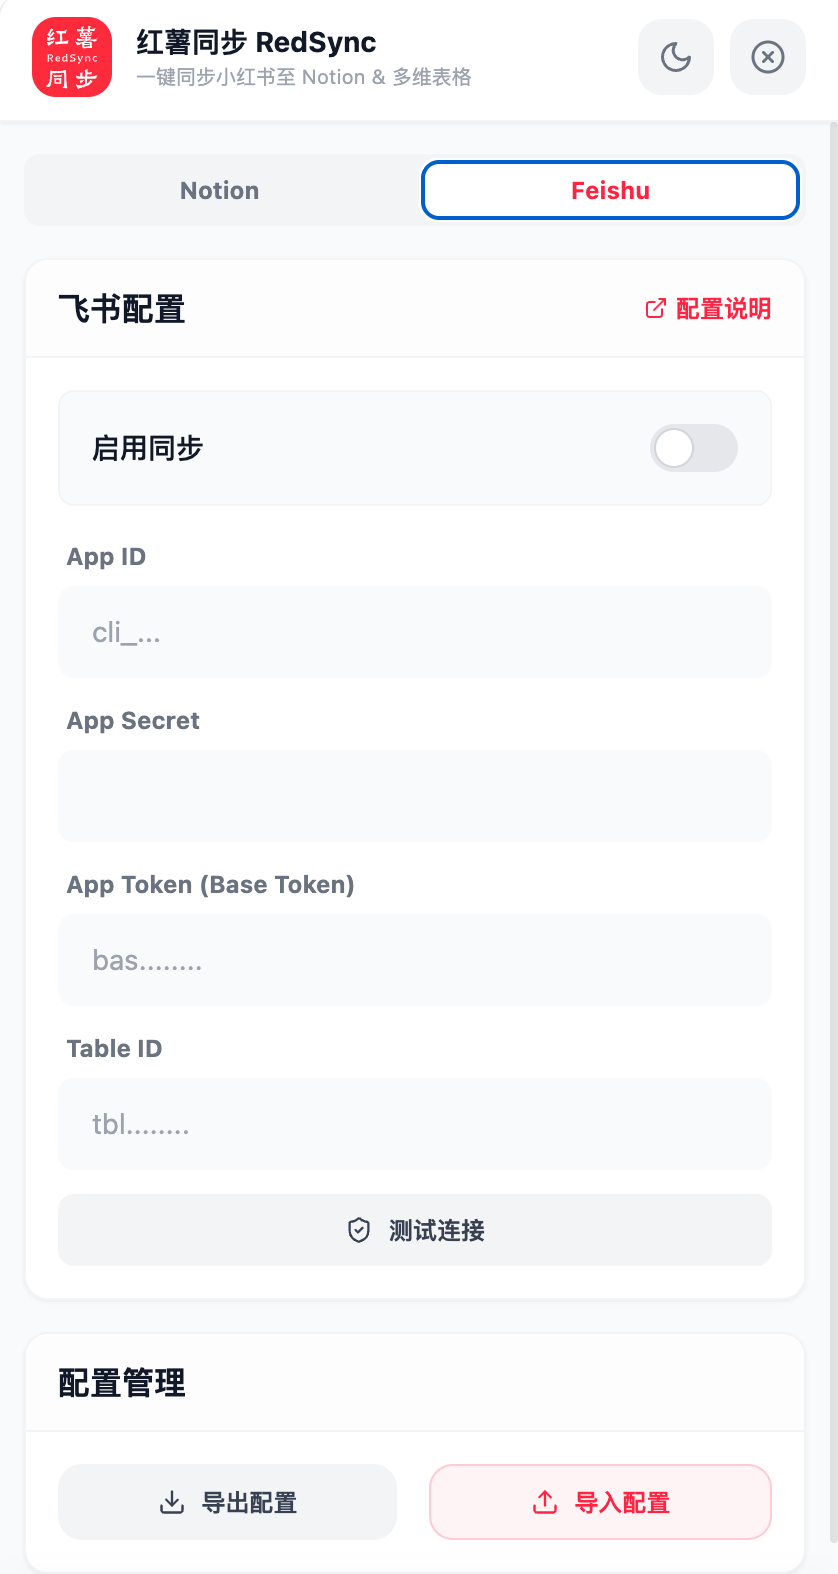Open the 配置说明 link
838x1574 pixels.
tap(723, 309)
